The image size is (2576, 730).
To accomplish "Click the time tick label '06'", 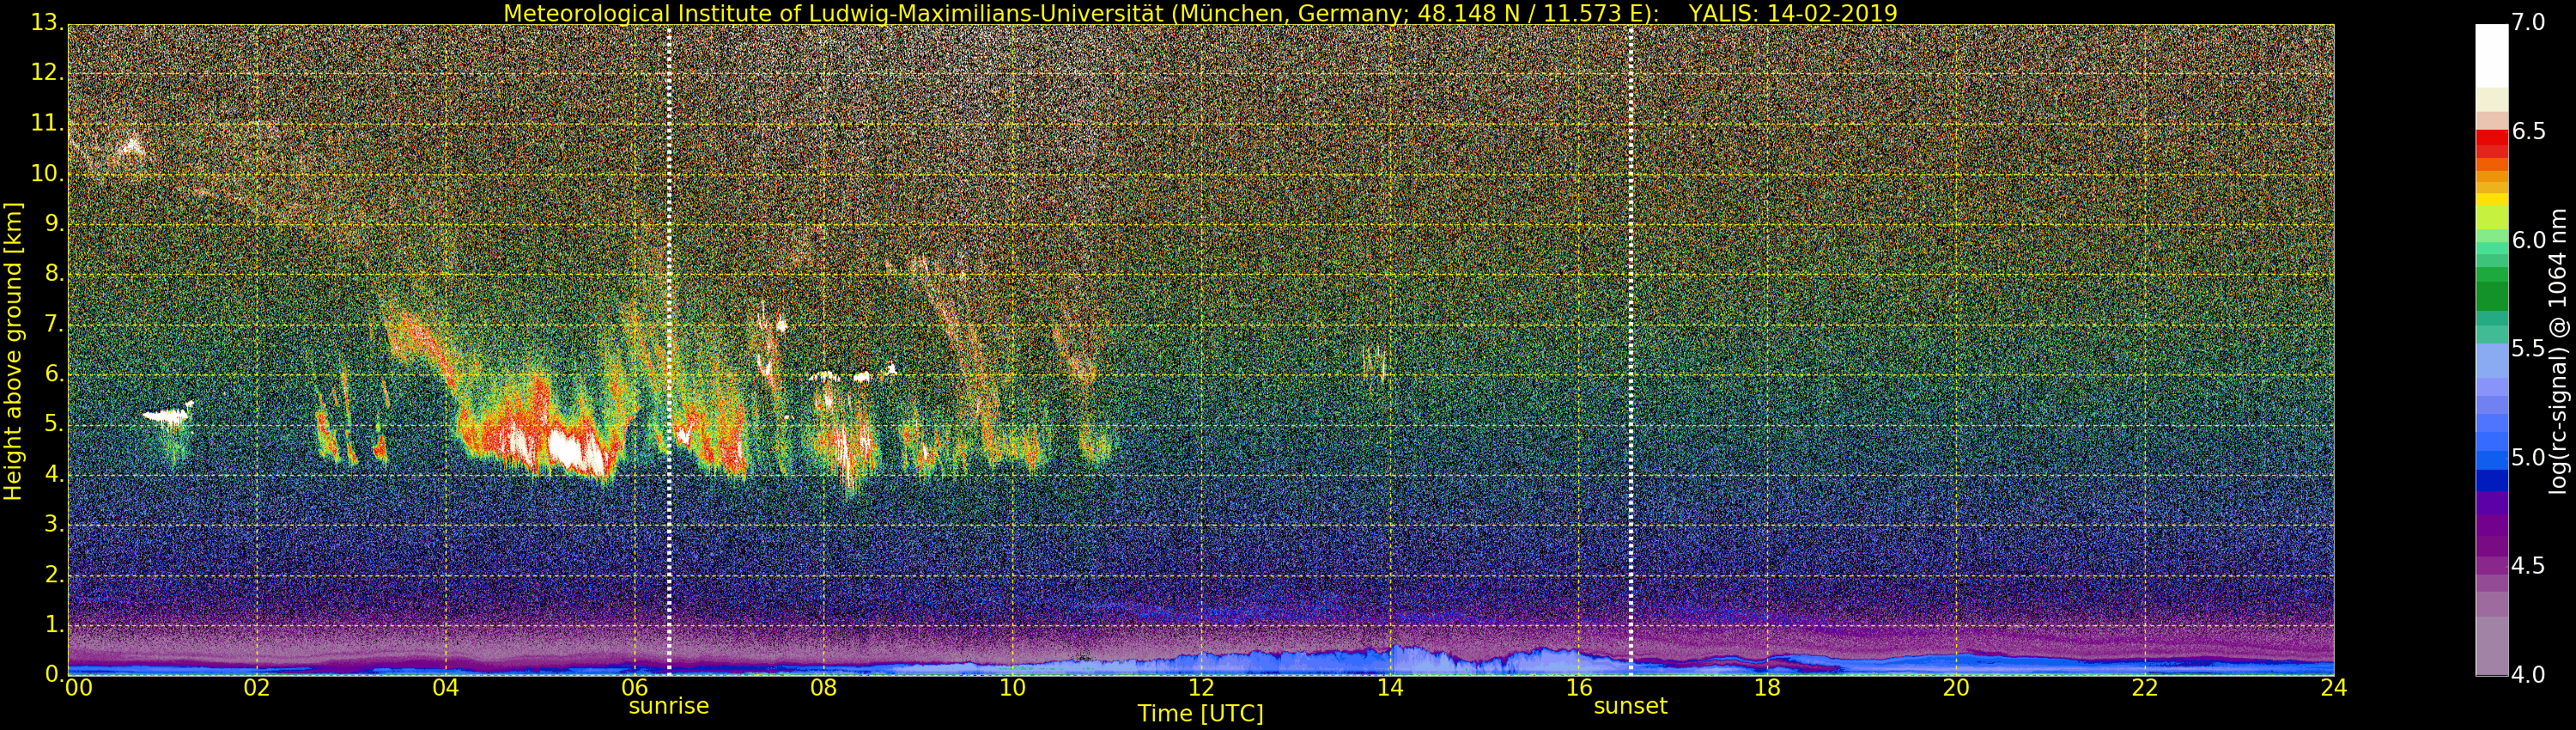I will [x=635, y=688].
